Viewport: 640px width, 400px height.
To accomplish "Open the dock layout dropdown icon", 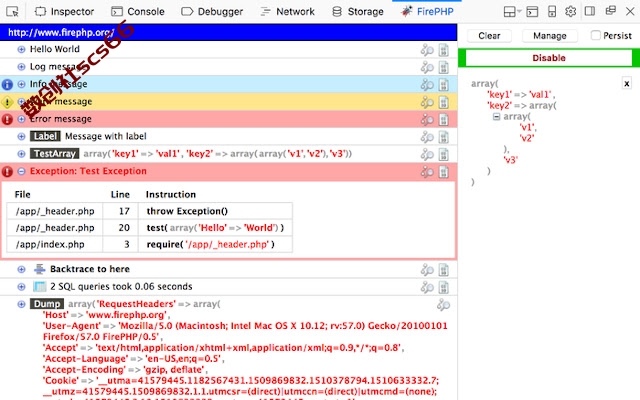I will [512, 11].
